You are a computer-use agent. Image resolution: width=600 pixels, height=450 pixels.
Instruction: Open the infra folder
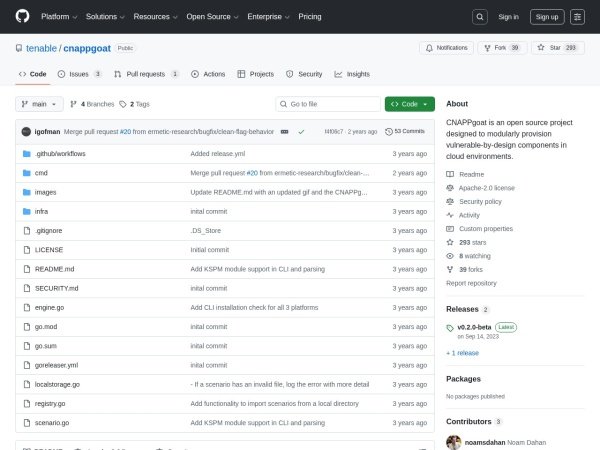[41, 211]
